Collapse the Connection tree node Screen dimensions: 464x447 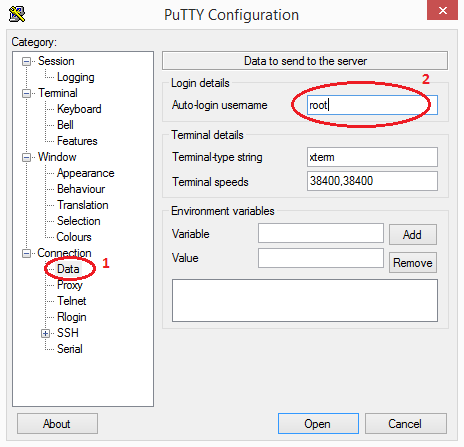click(26, 254)
